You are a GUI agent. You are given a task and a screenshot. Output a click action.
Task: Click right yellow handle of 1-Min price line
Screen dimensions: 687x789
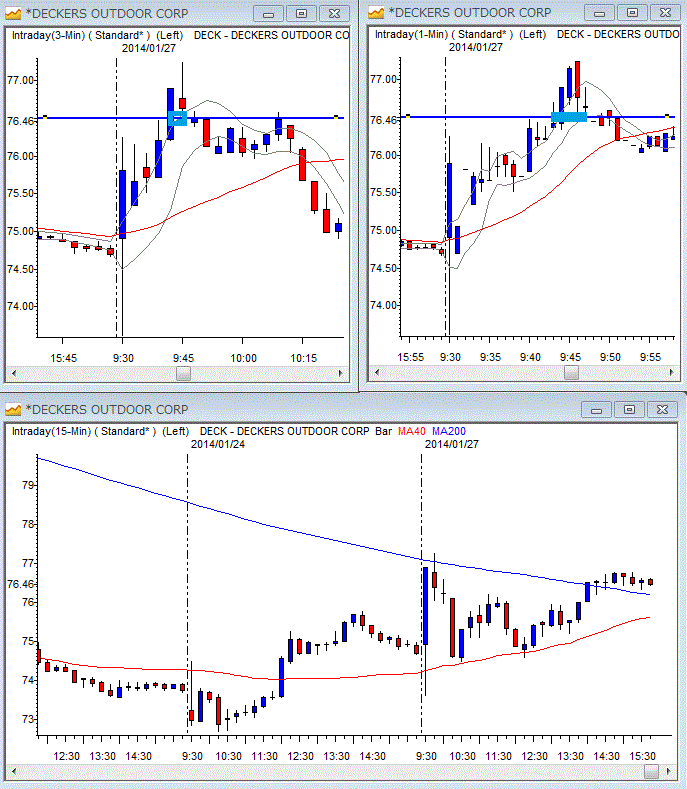coord(667,116)
